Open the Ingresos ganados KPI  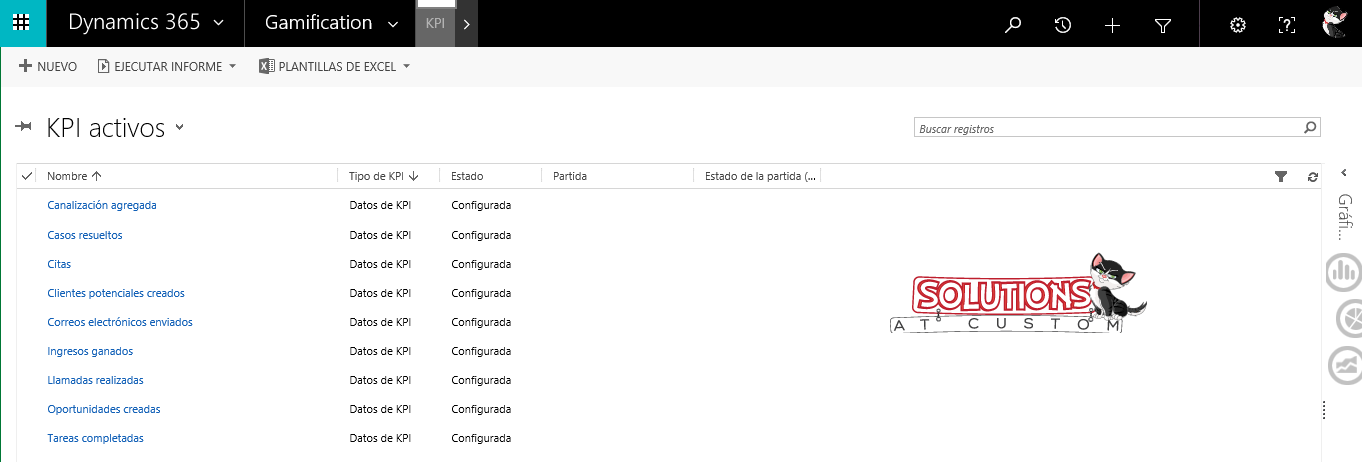point(90,351)
